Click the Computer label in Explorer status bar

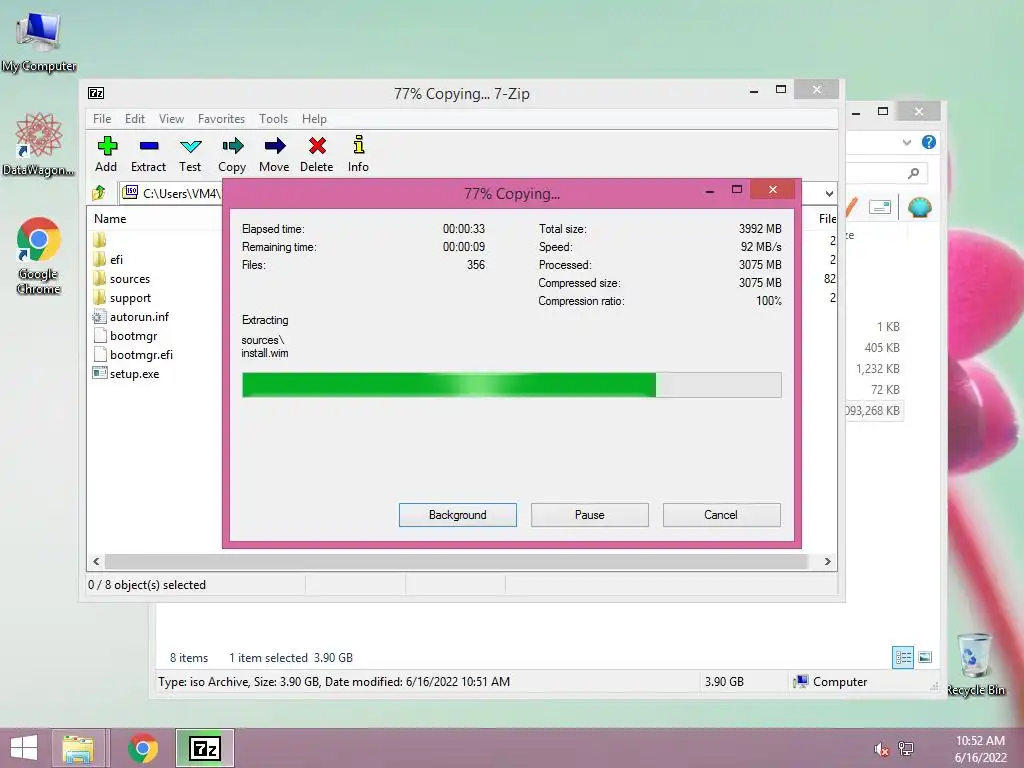[x=840, y=682]
